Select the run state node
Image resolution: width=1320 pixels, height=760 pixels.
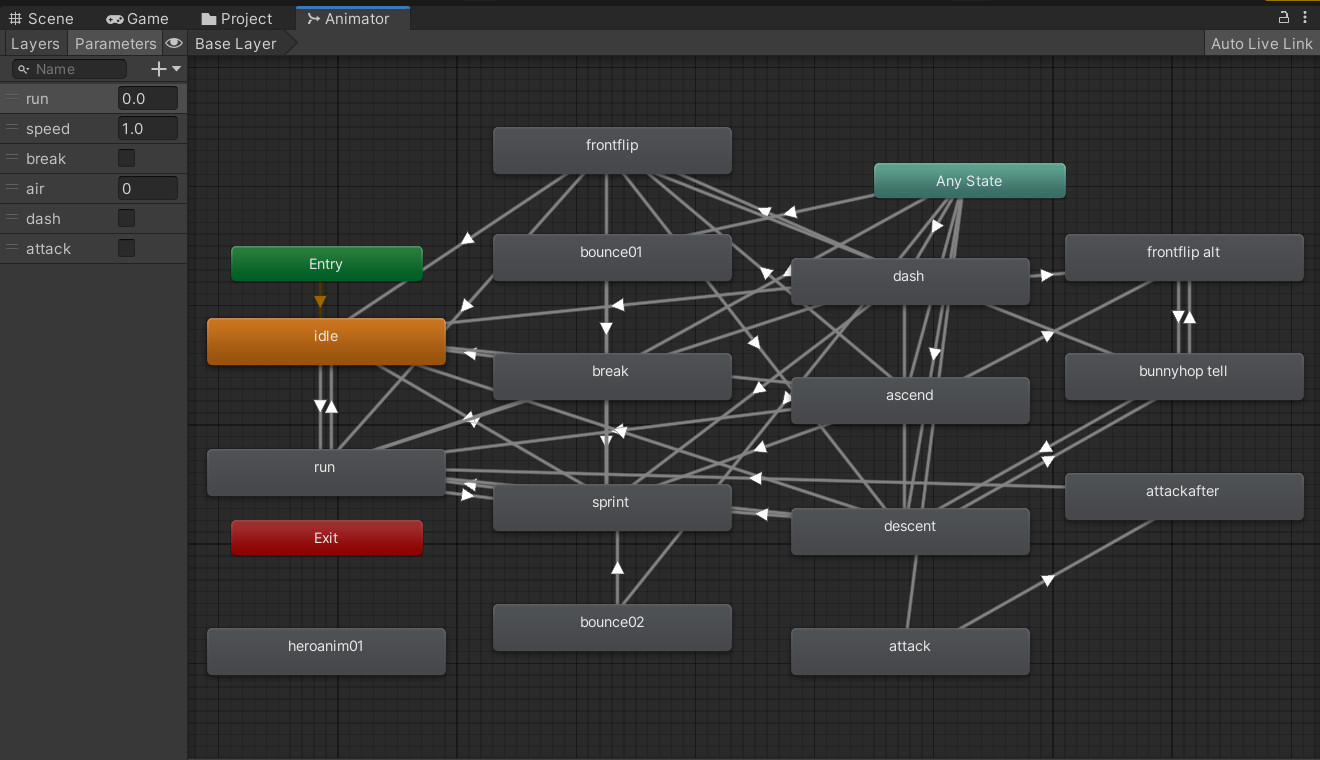coord(326,472)
